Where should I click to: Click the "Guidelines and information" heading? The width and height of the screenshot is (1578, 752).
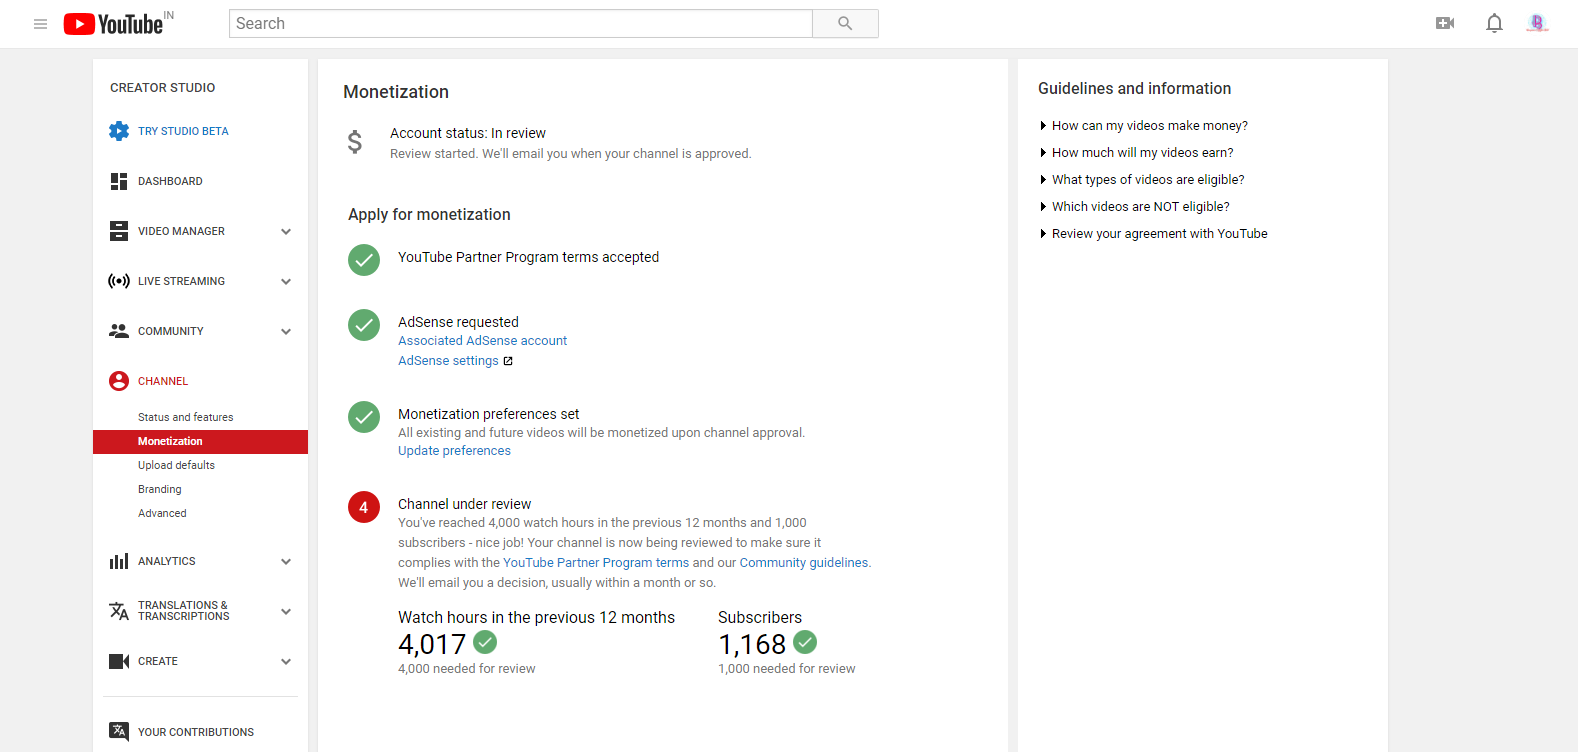pos(1134,89)
